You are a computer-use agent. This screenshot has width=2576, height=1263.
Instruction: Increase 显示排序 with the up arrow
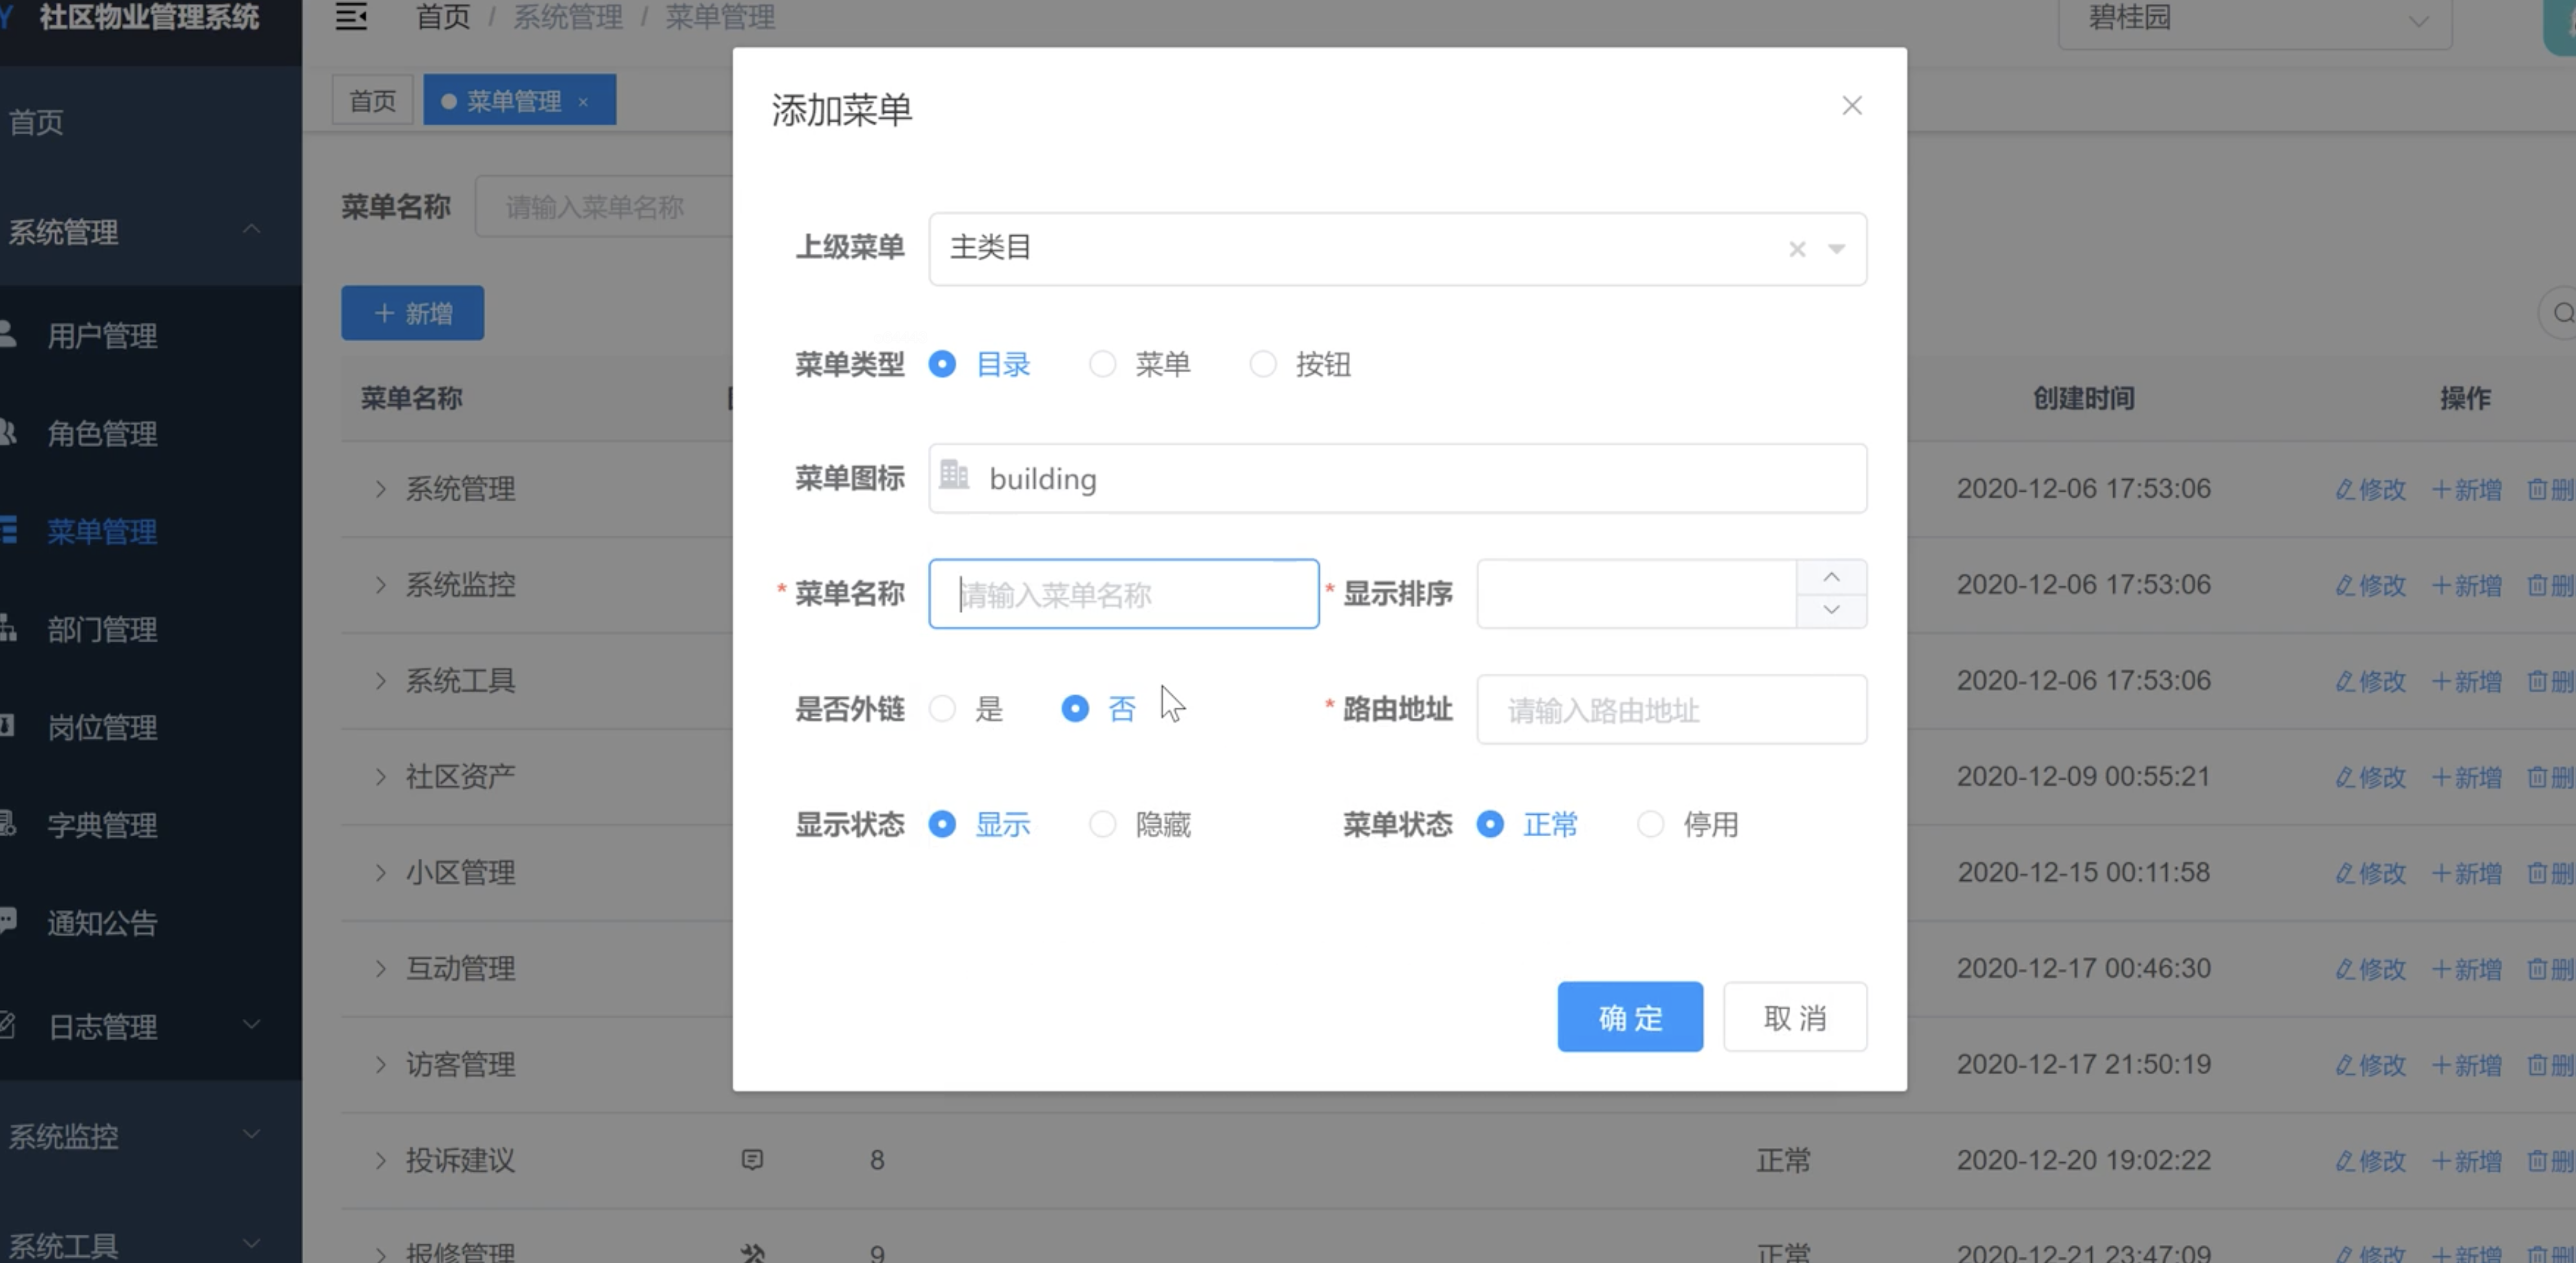tap(1831, 577)
